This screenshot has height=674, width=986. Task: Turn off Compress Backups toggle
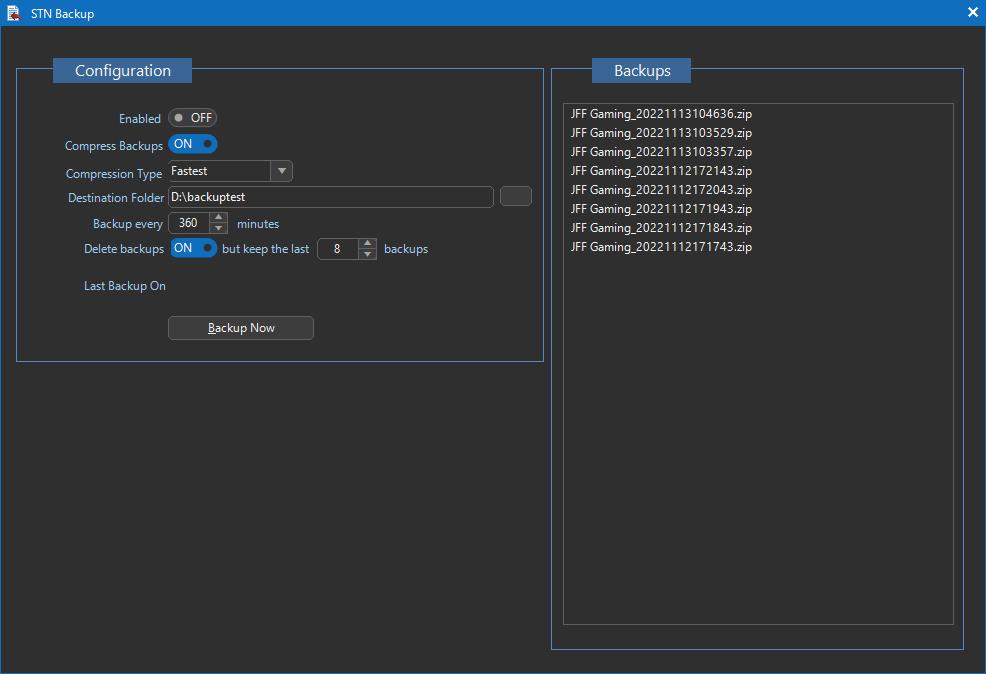193,145
